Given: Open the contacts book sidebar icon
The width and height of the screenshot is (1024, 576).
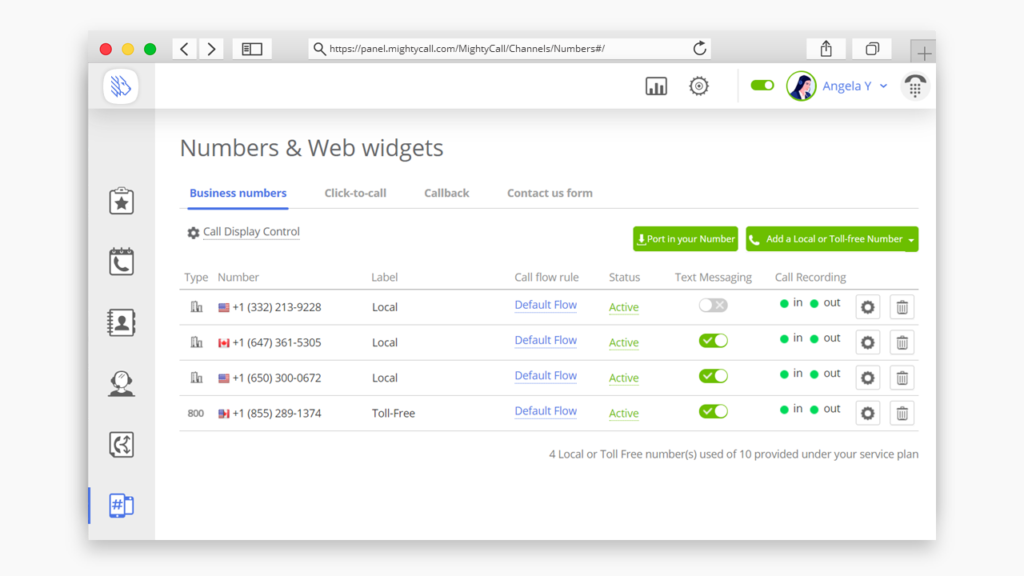Looking at the screenshot, I should click(121, 323).
